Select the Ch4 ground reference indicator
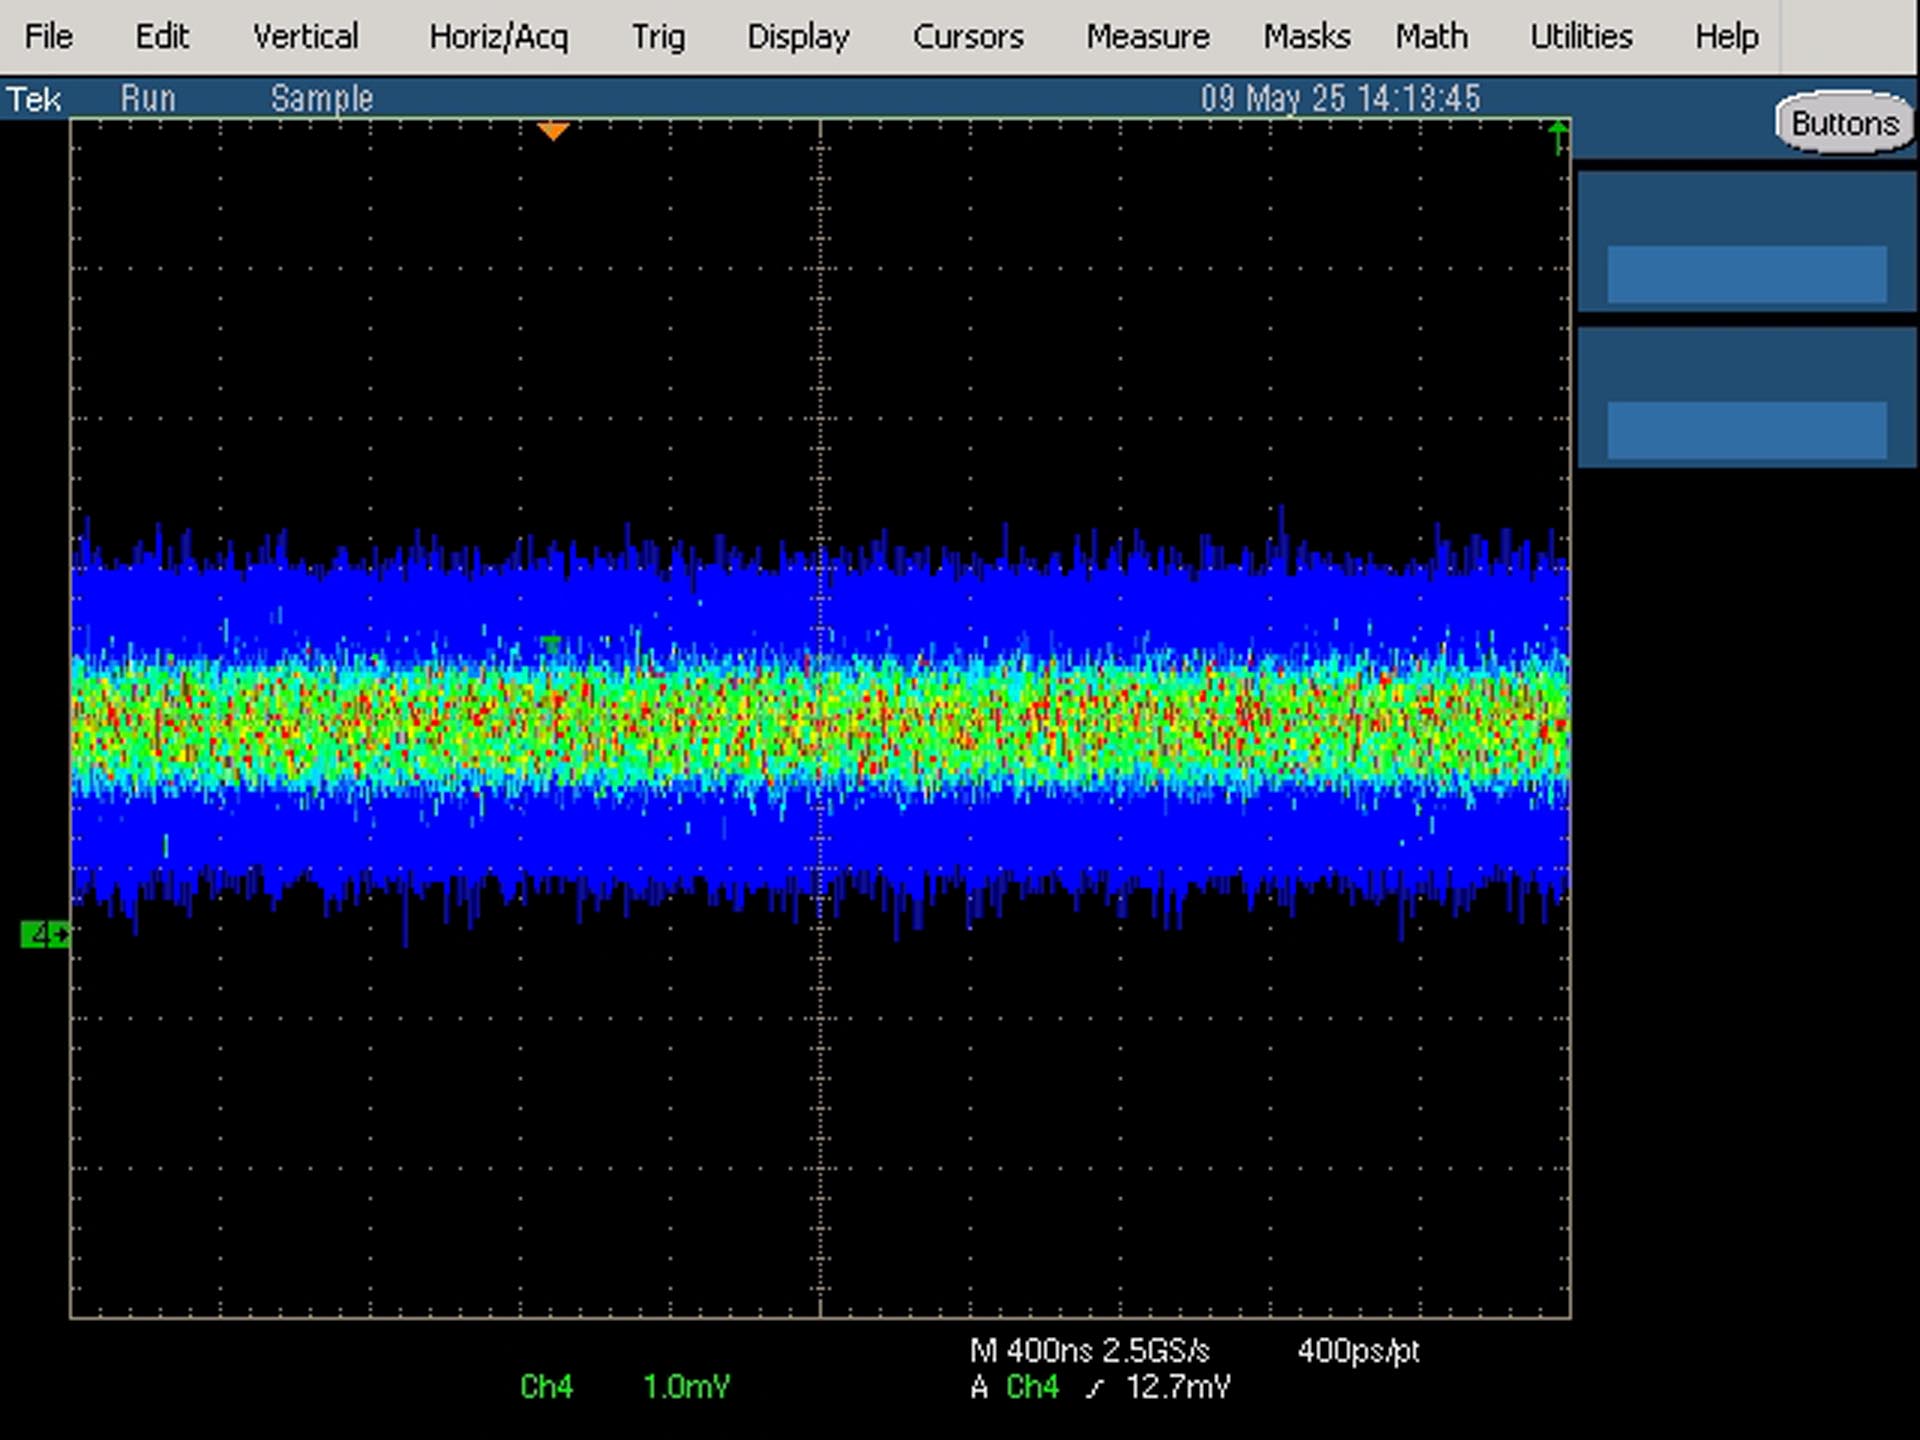This screenshot has width=1920, height=1440. pos(45,935)
